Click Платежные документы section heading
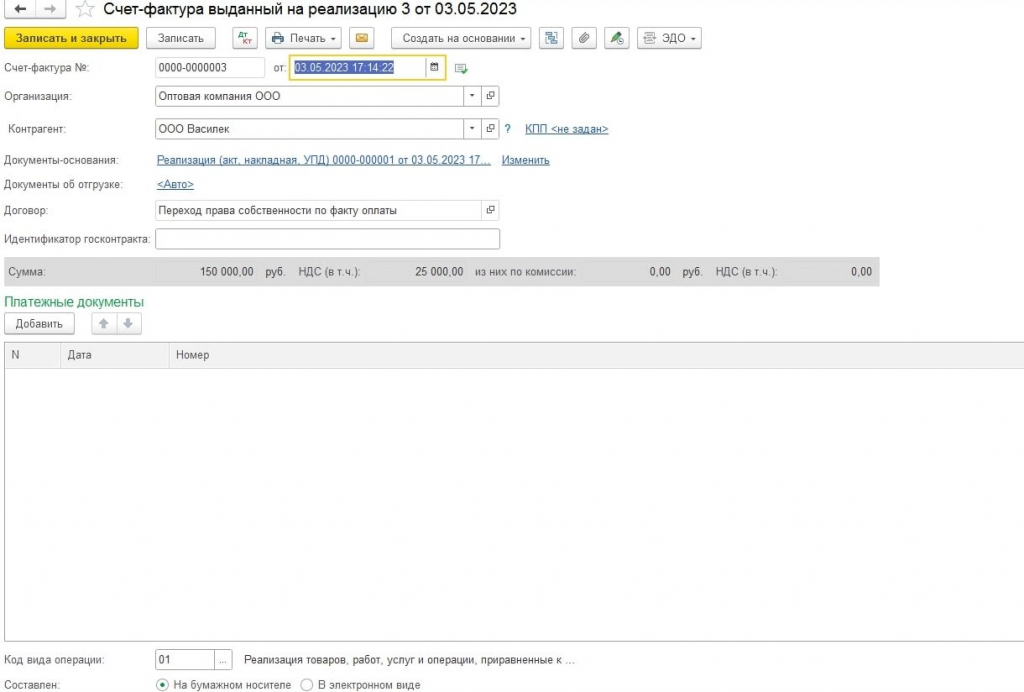The image size is (1024, 692). 74,302
